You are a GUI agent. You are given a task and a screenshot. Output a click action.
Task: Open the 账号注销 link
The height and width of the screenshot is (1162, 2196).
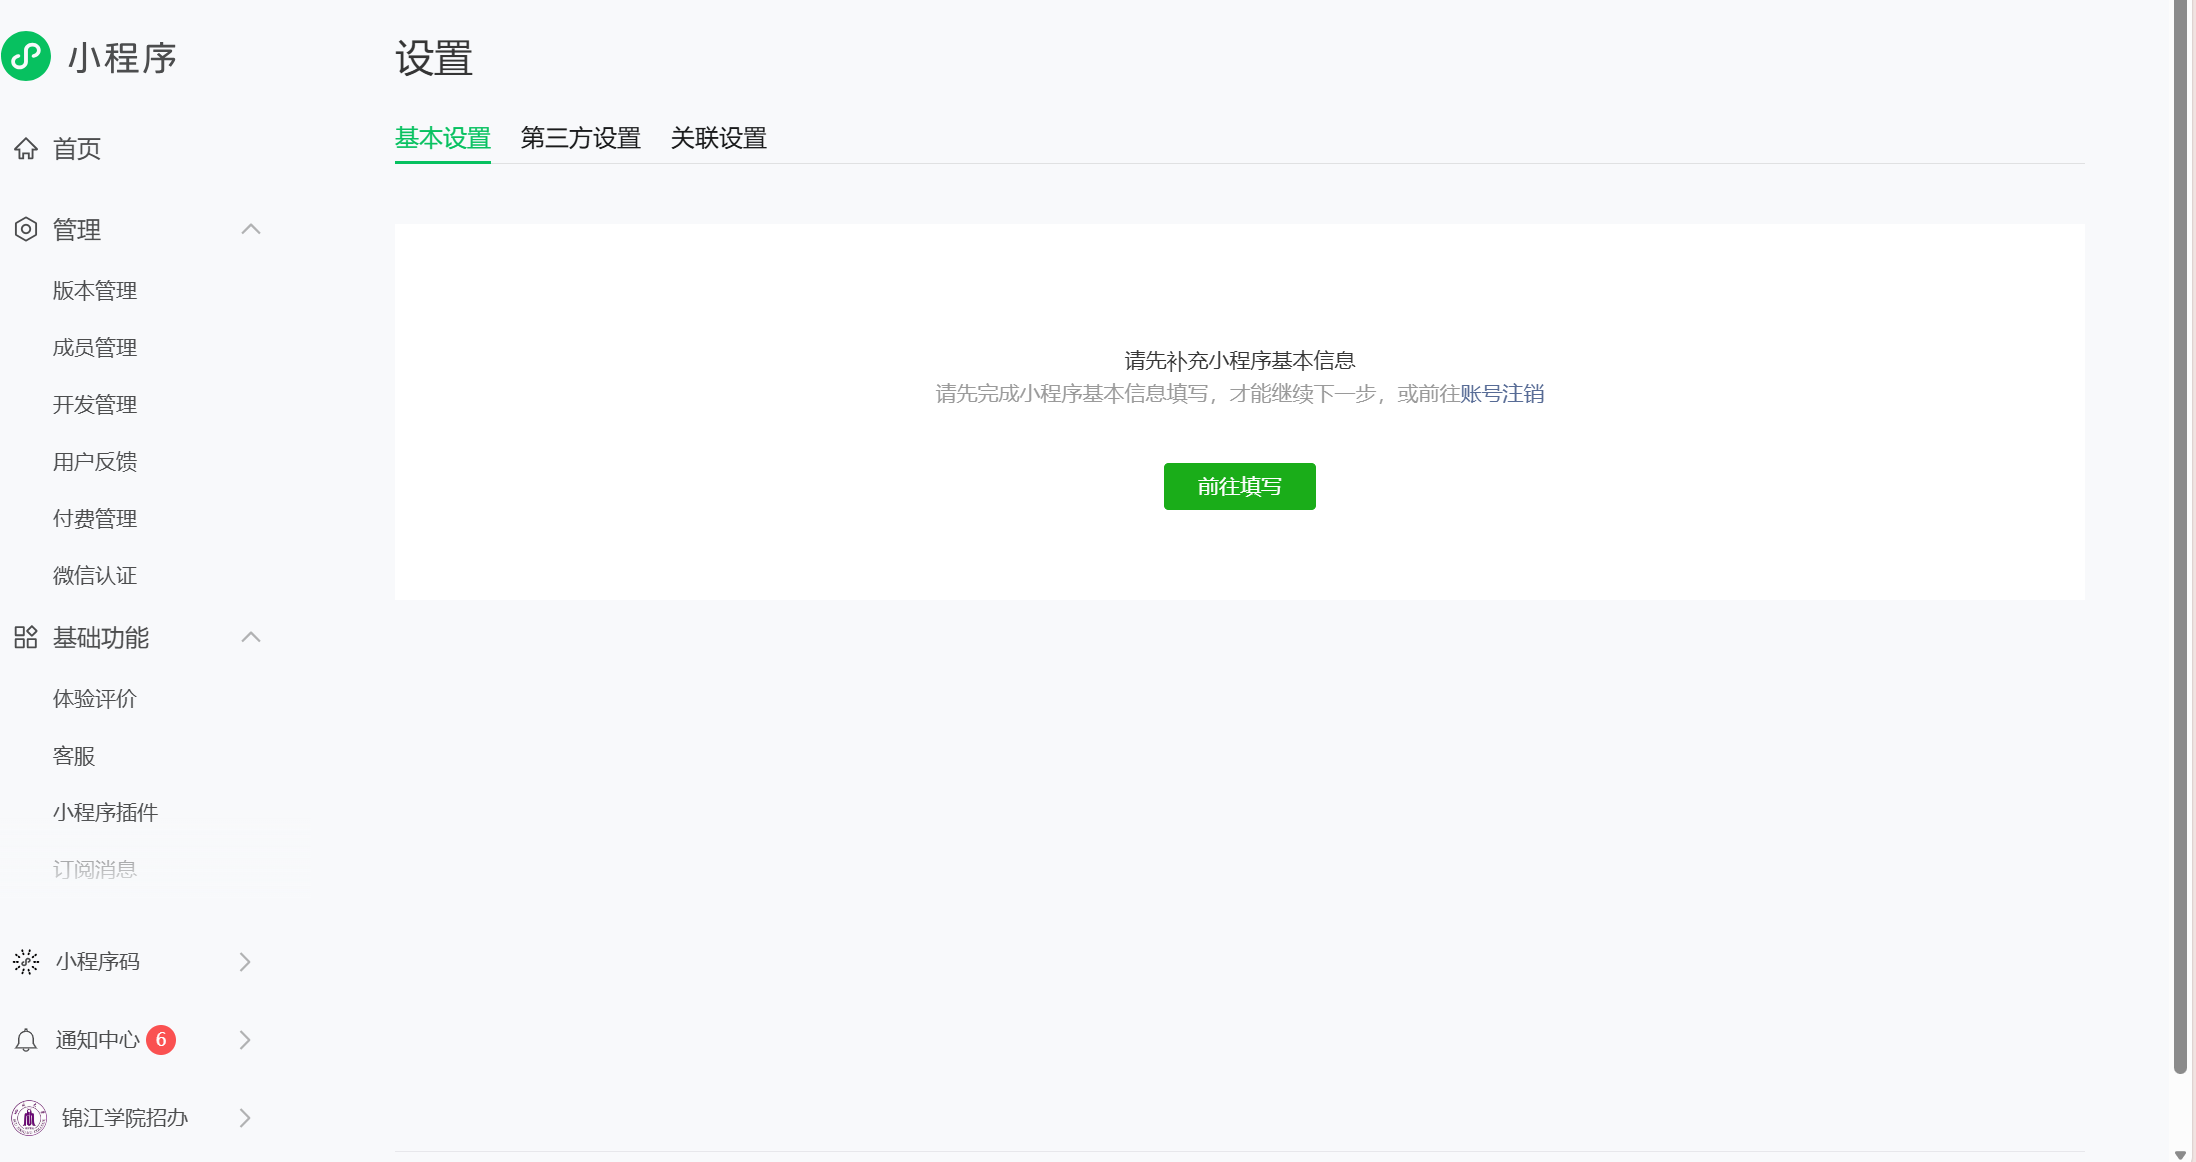coord(1502,394)
